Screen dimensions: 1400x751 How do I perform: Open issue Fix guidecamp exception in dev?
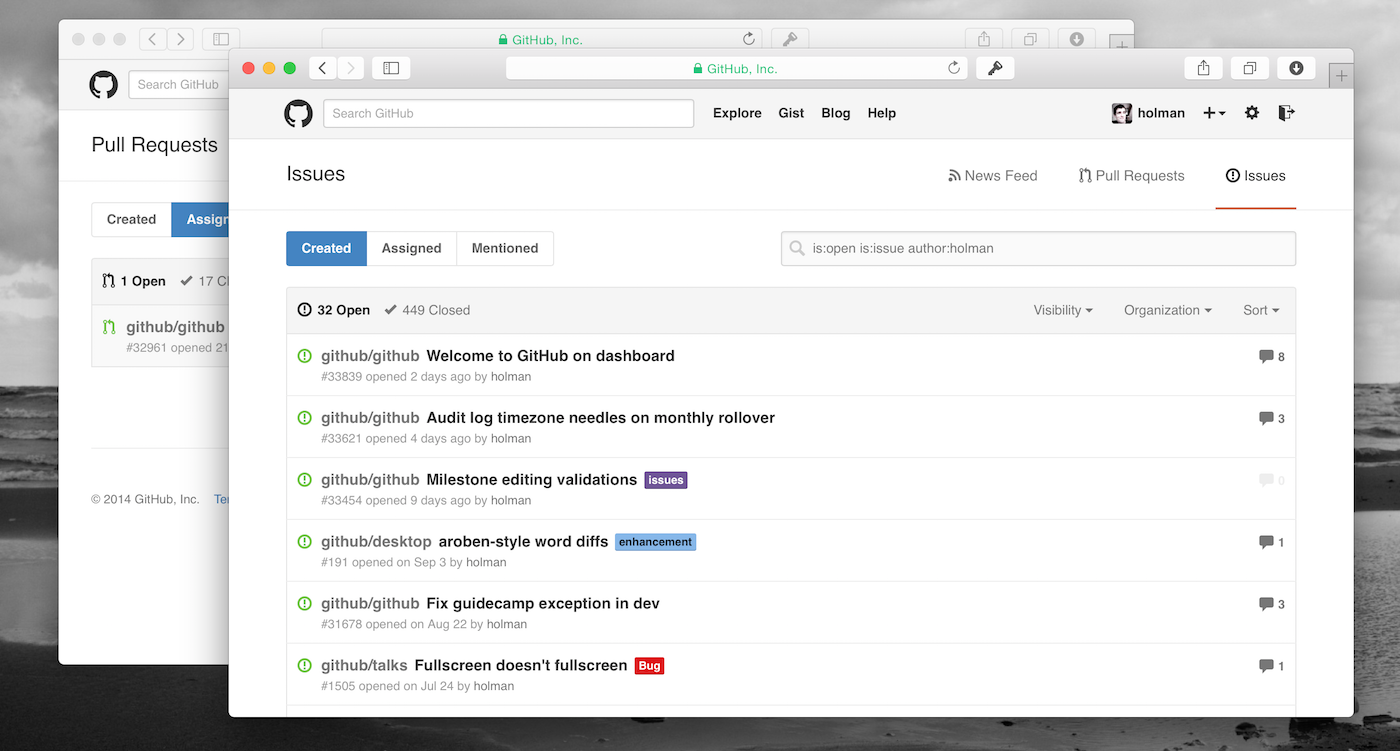pos(543,603)
